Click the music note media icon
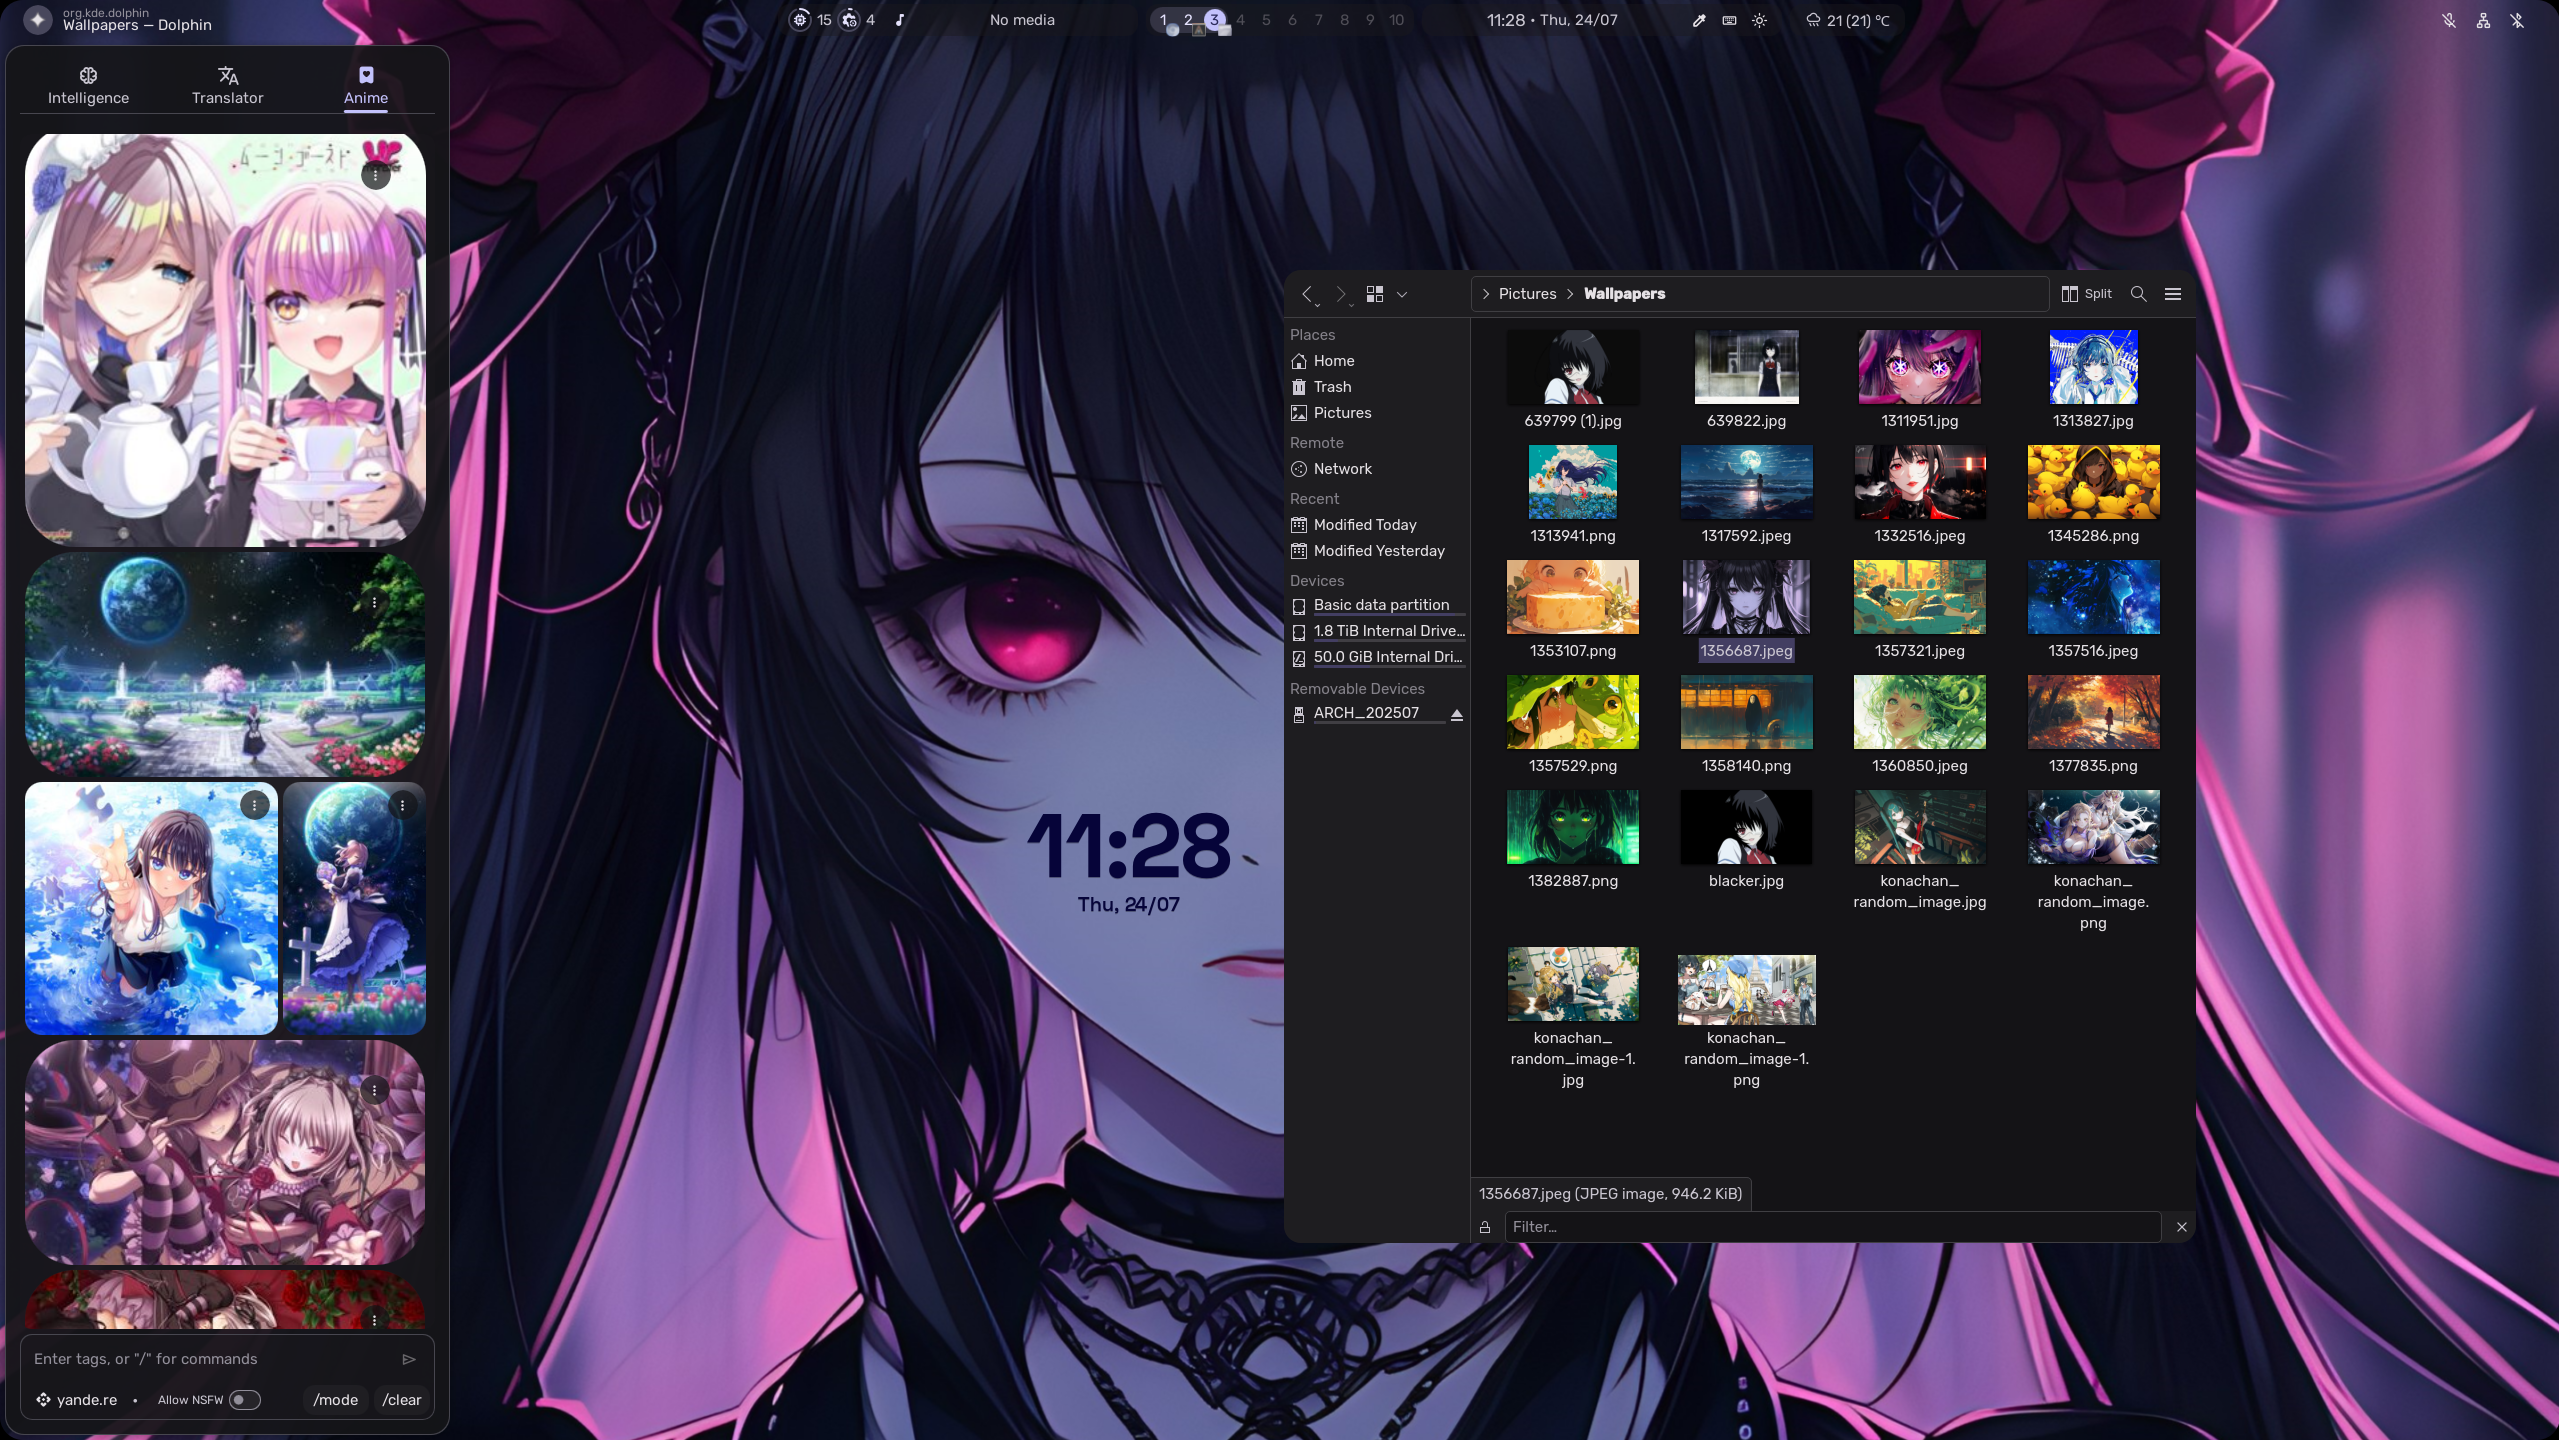2559x1440 pixels. click(900, 20)
